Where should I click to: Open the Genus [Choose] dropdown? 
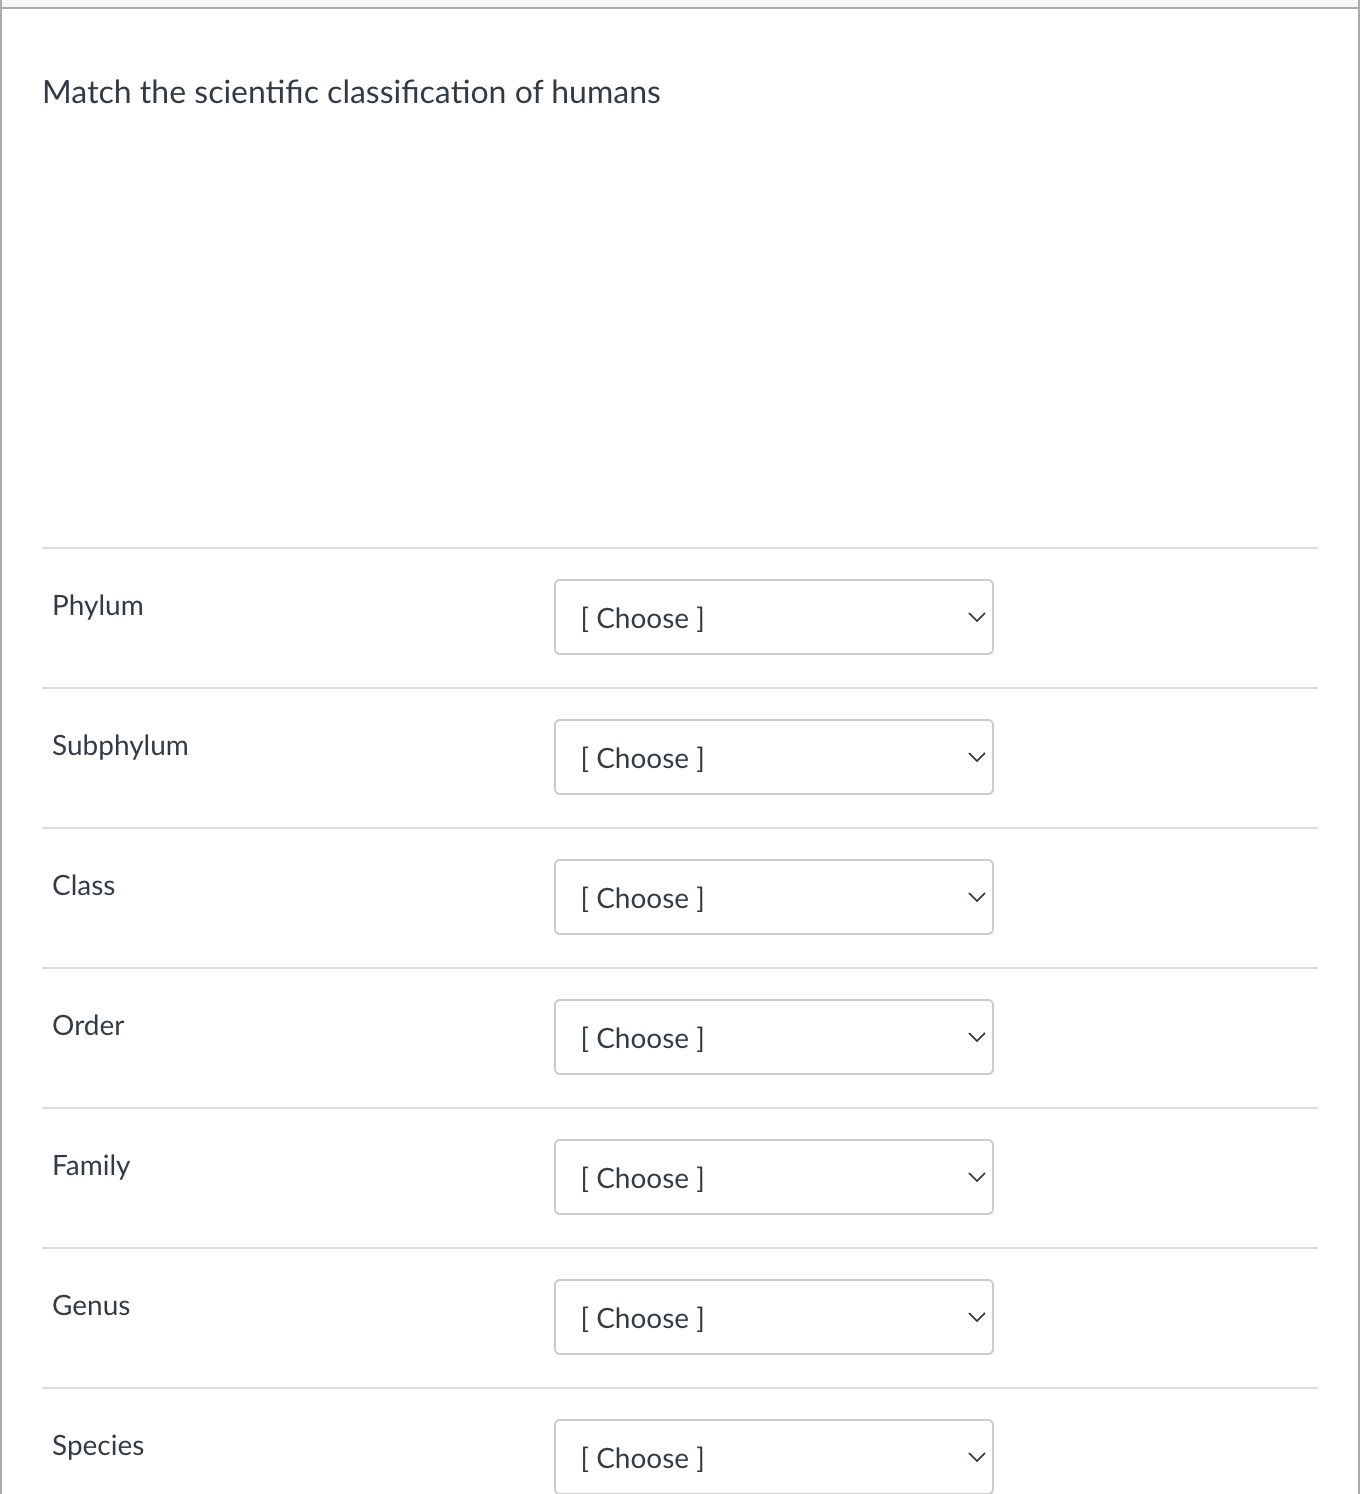[772, 1317]
